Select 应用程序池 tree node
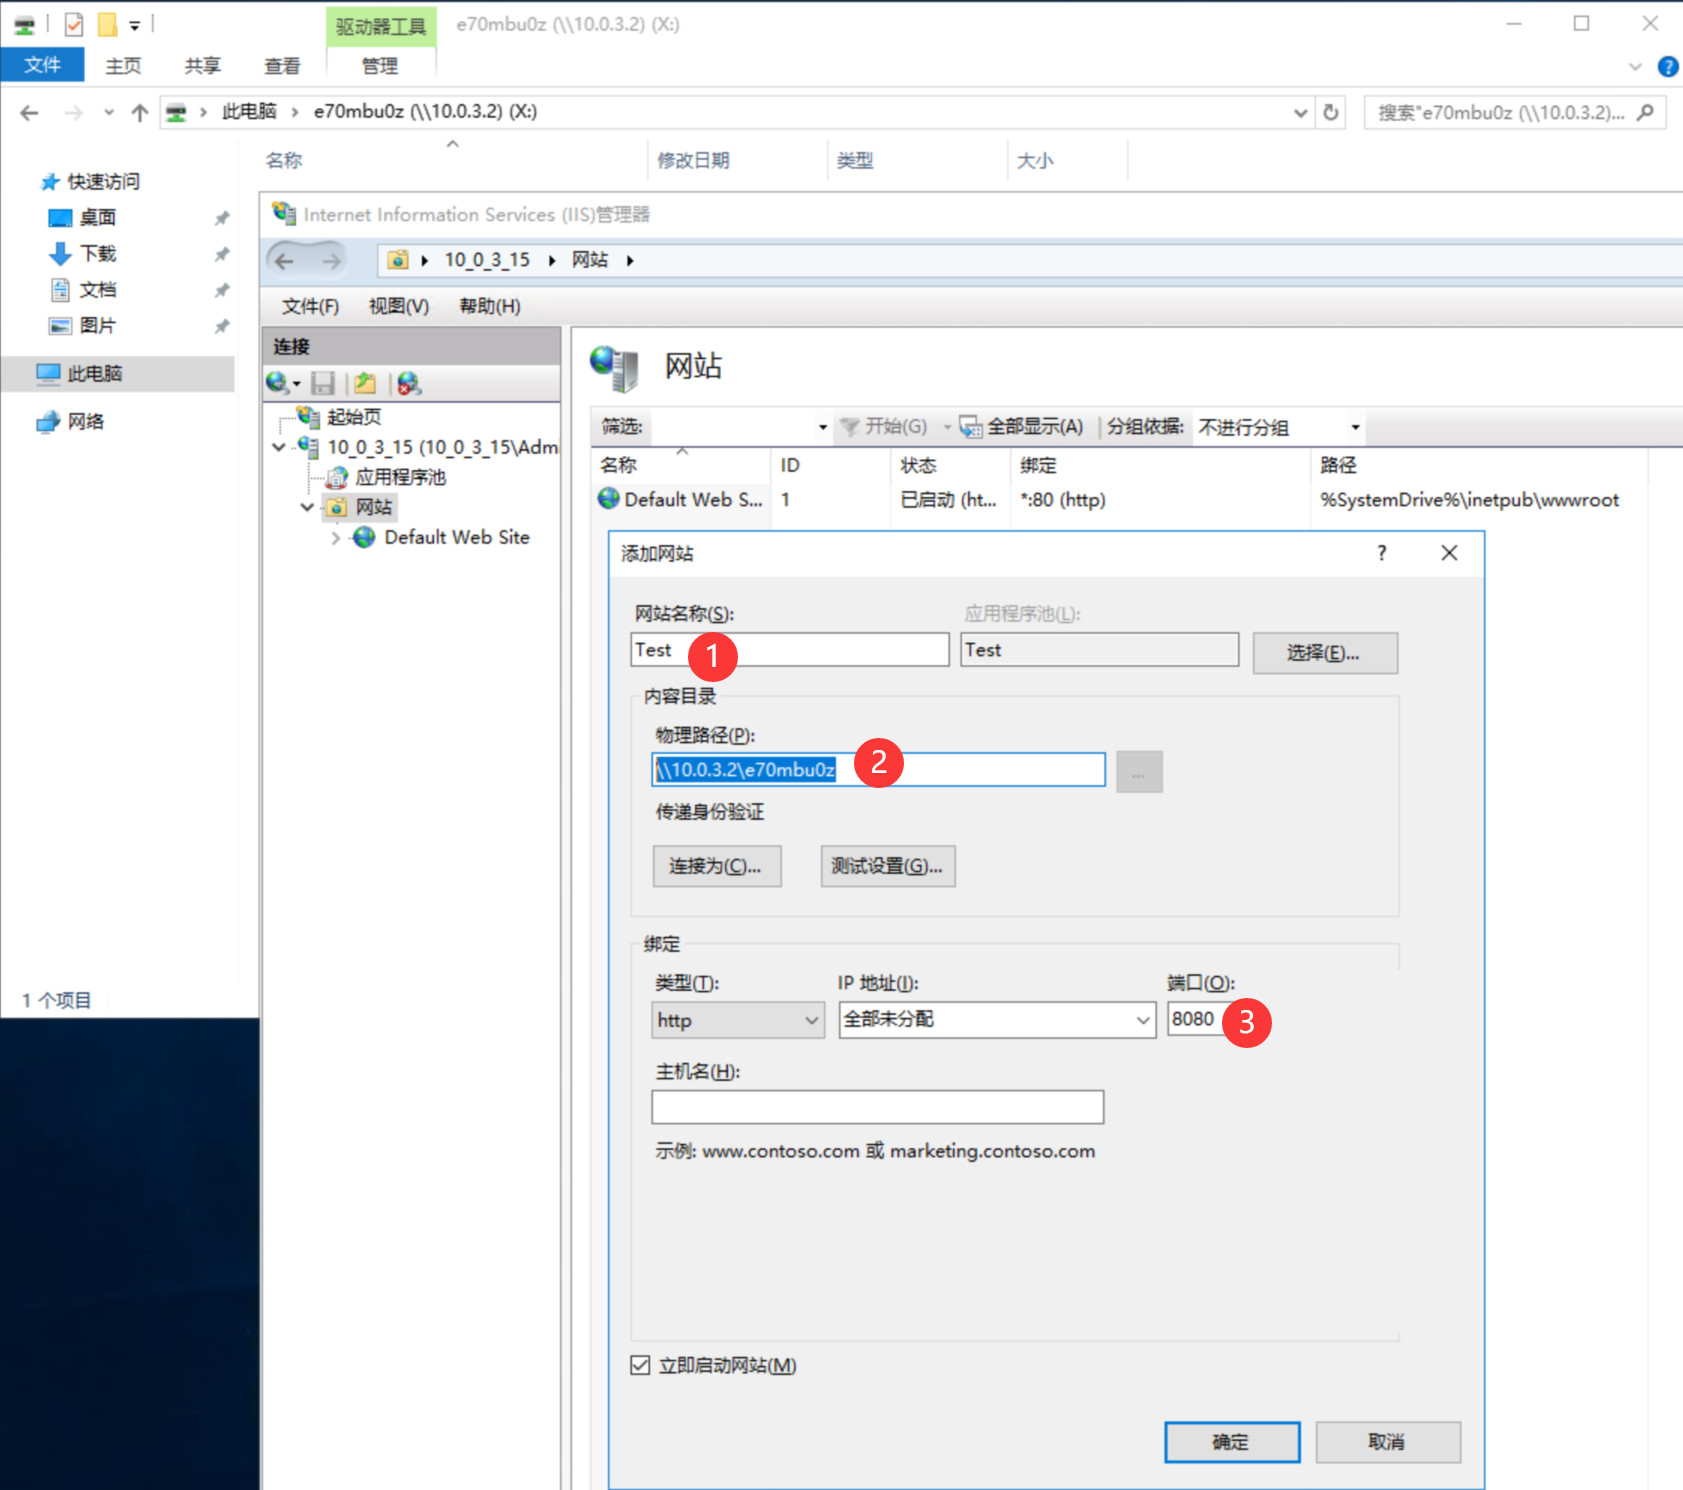The width and height of the screenshot is (1683, 1490). click(400, 477)
